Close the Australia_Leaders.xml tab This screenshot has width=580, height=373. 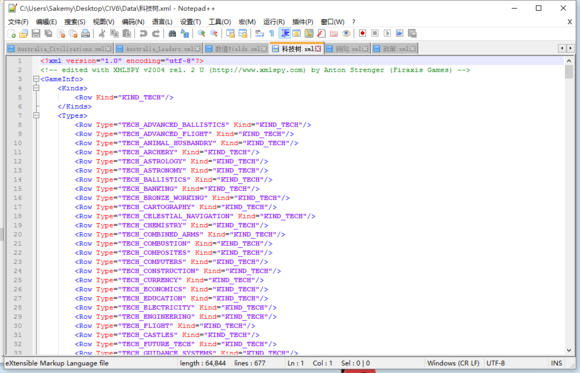point(198,49)
